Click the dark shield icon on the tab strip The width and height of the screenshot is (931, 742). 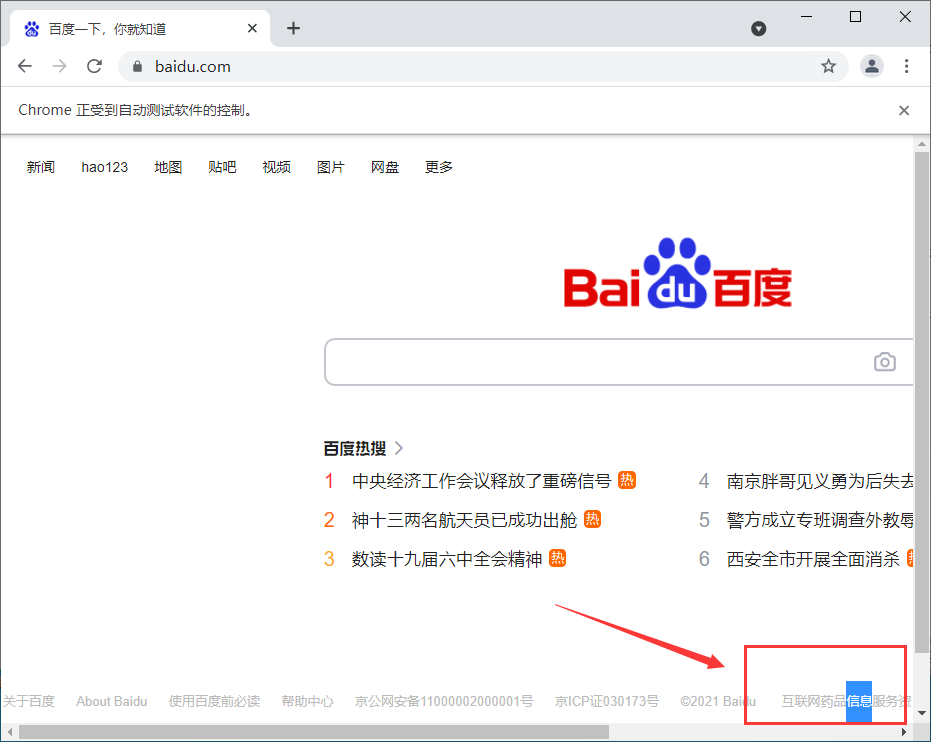(759, 28)
